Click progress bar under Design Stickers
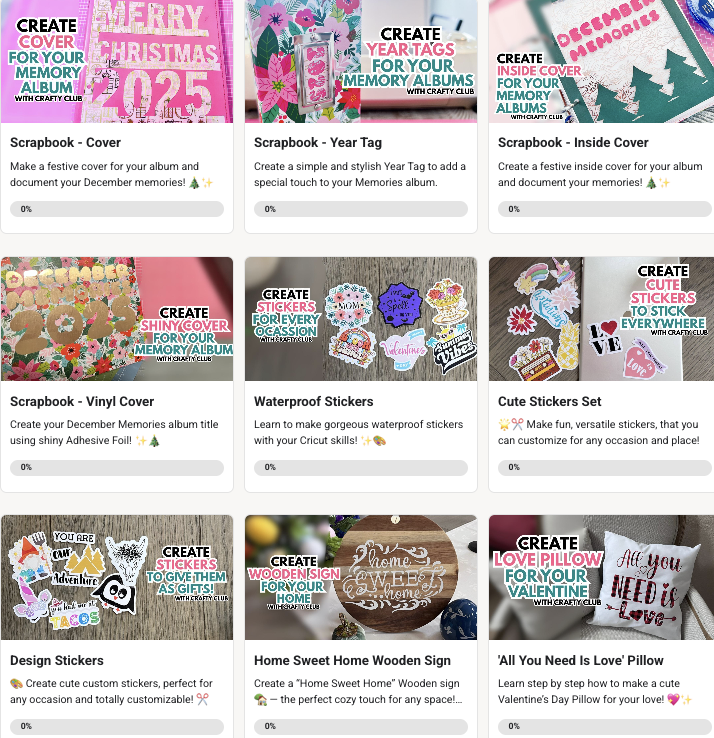 (117, 726)
